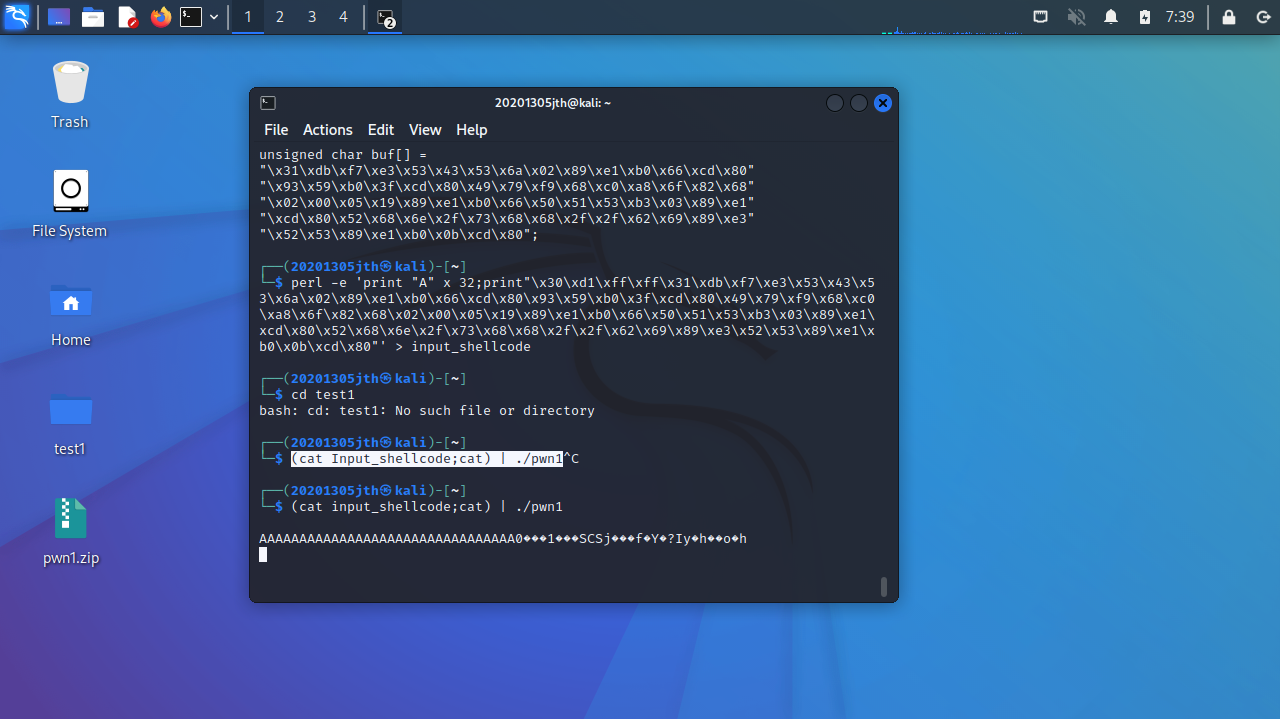Click the highlighted '(cat Input_shellcode;cat) | ./pwn1' text
This screenshot has width=1280, height=719.
tap(427, 459)
